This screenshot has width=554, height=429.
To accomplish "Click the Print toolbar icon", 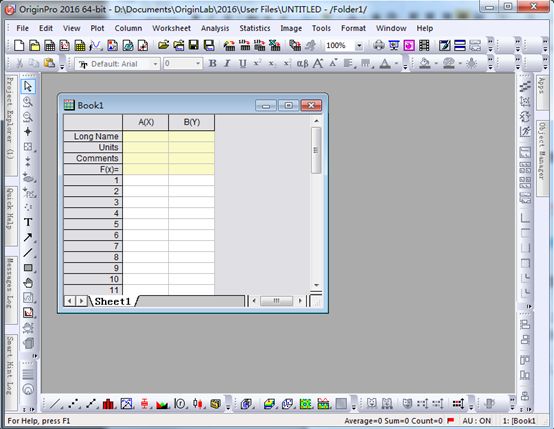I will 379,45.
